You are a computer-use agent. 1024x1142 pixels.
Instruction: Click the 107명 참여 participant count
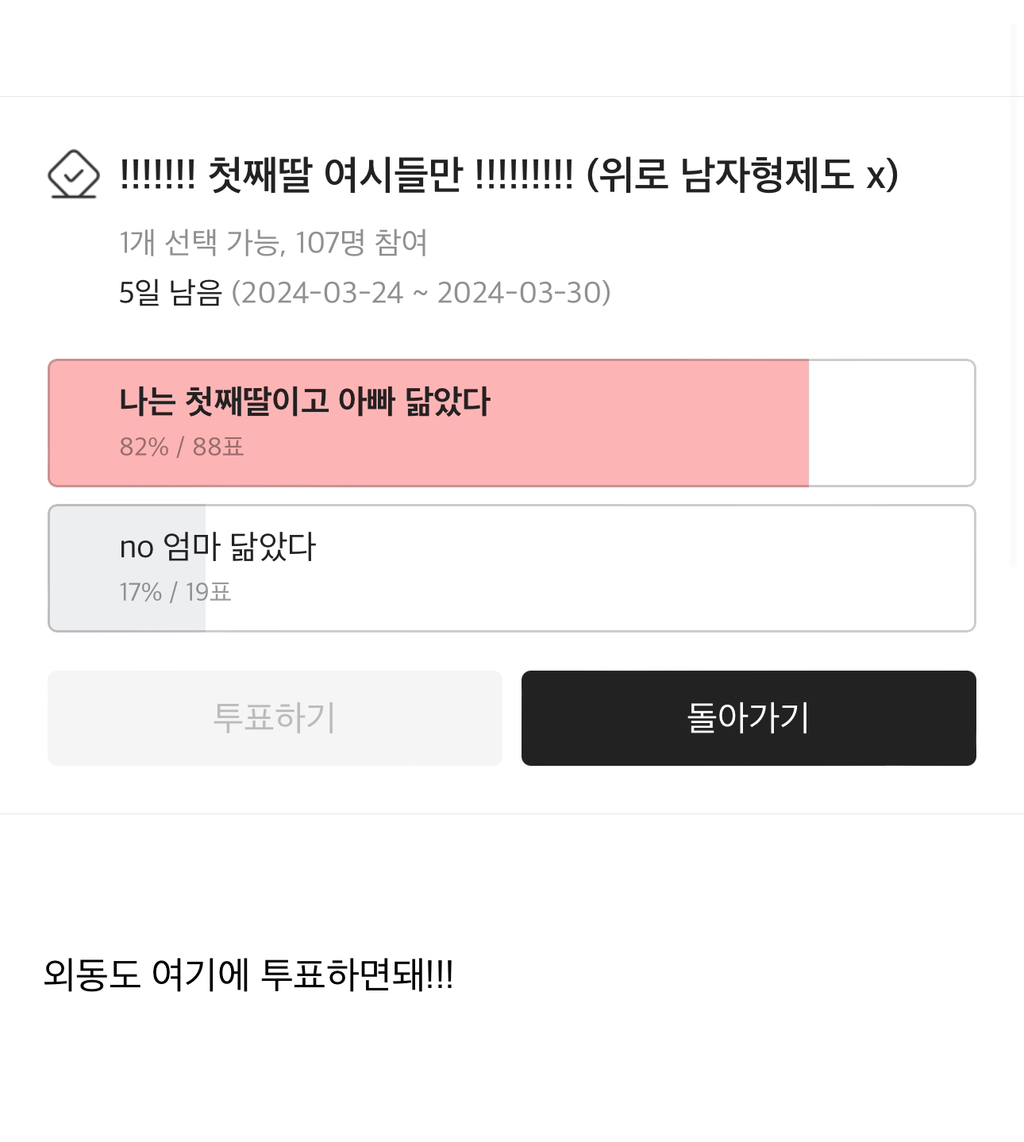362,241
